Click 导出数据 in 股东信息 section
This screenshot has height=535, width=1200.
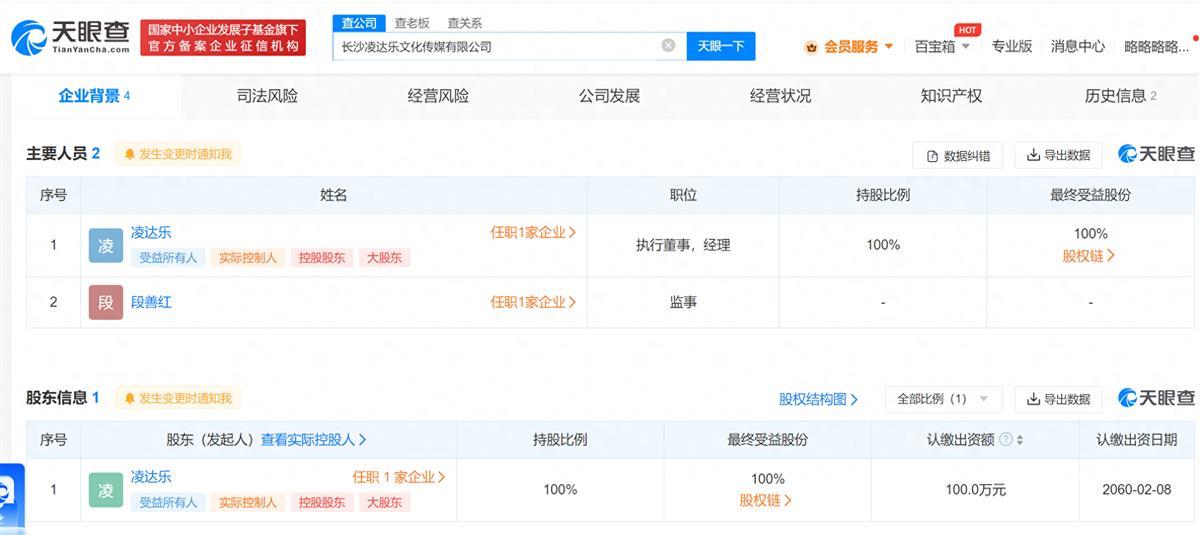(1058, 399)
